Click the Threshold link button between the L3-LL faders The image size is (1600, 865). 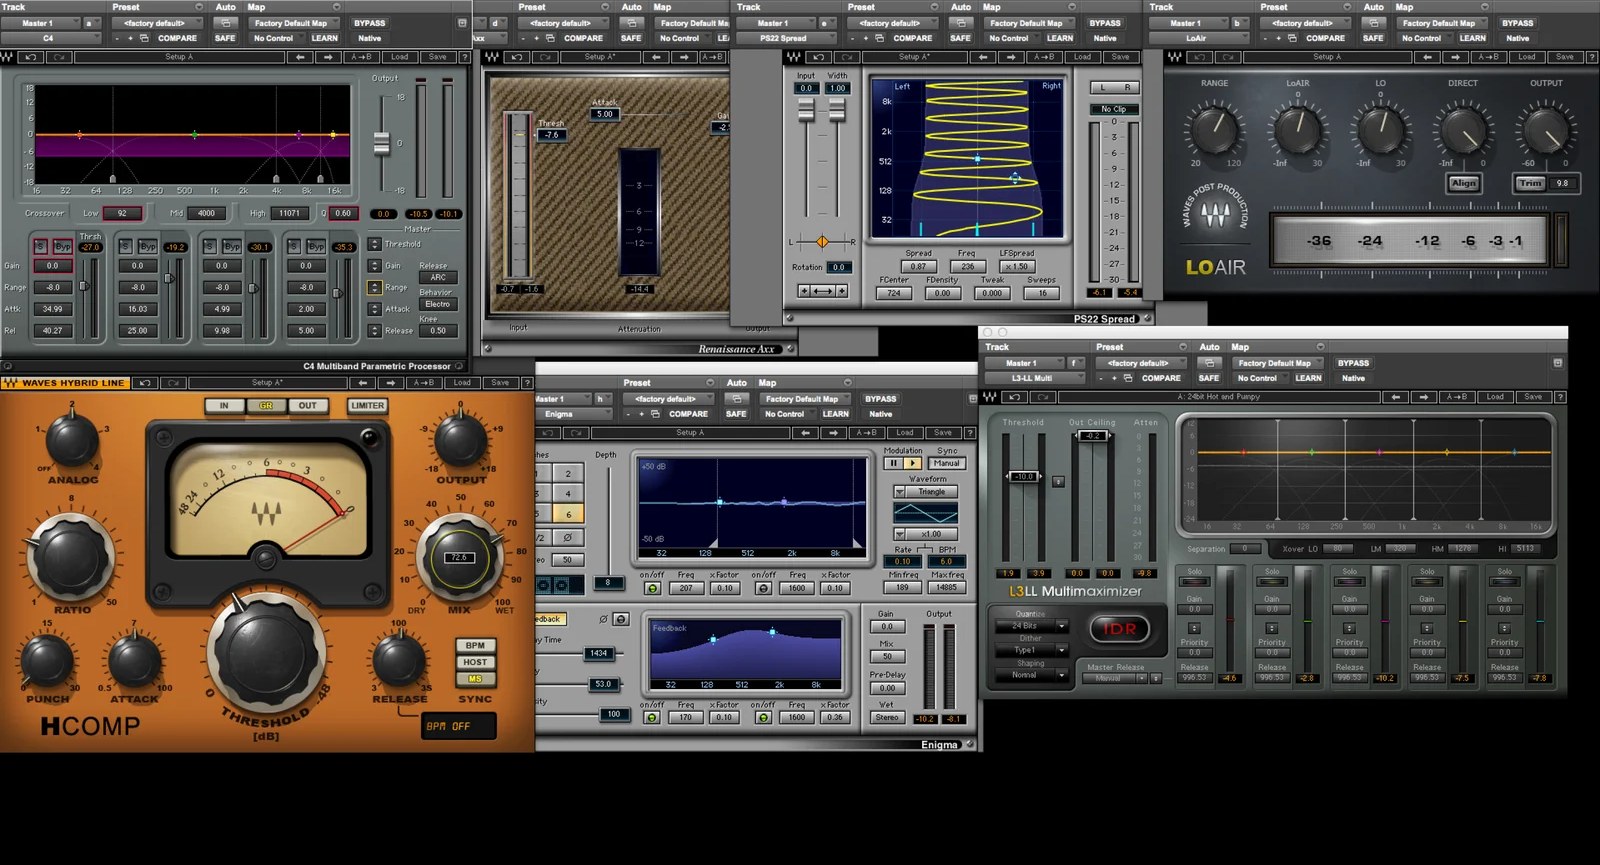click(1059, 481)
